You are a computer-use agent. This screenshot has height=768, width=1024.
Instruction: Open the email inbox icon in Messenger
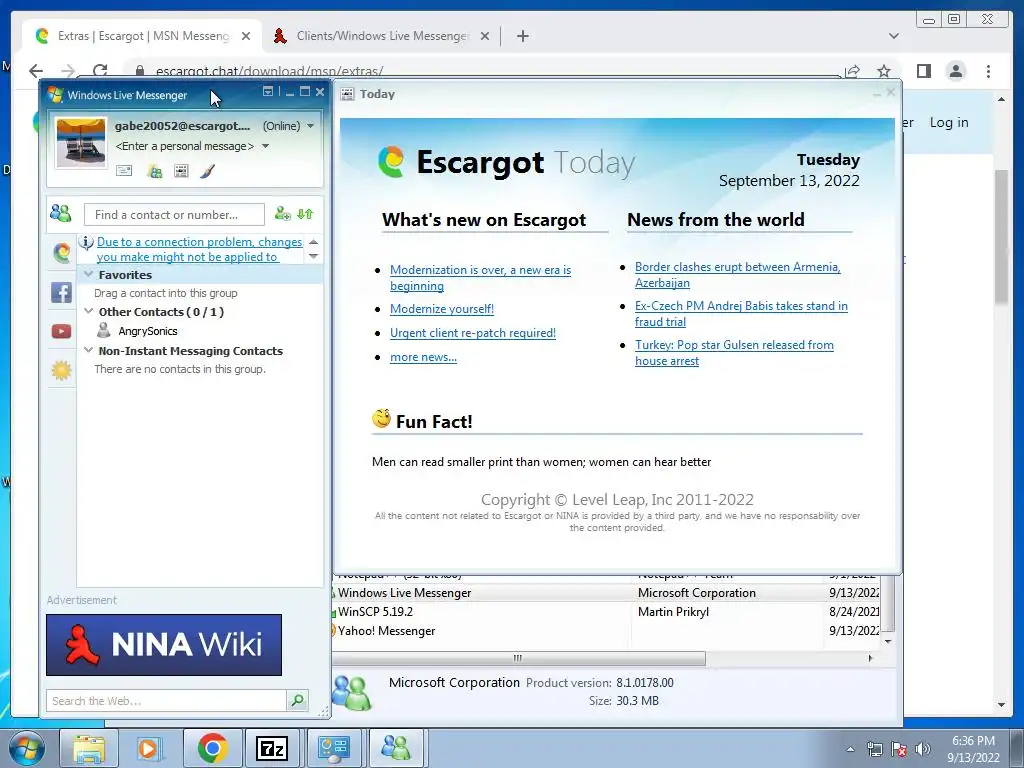pos(124,171)
